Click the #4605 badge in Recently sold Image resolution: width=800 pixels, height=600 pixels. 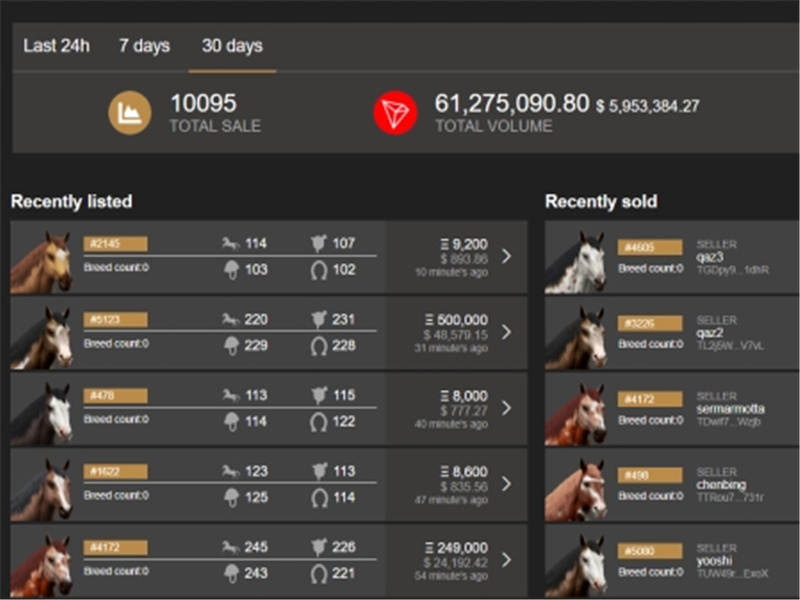650,247
